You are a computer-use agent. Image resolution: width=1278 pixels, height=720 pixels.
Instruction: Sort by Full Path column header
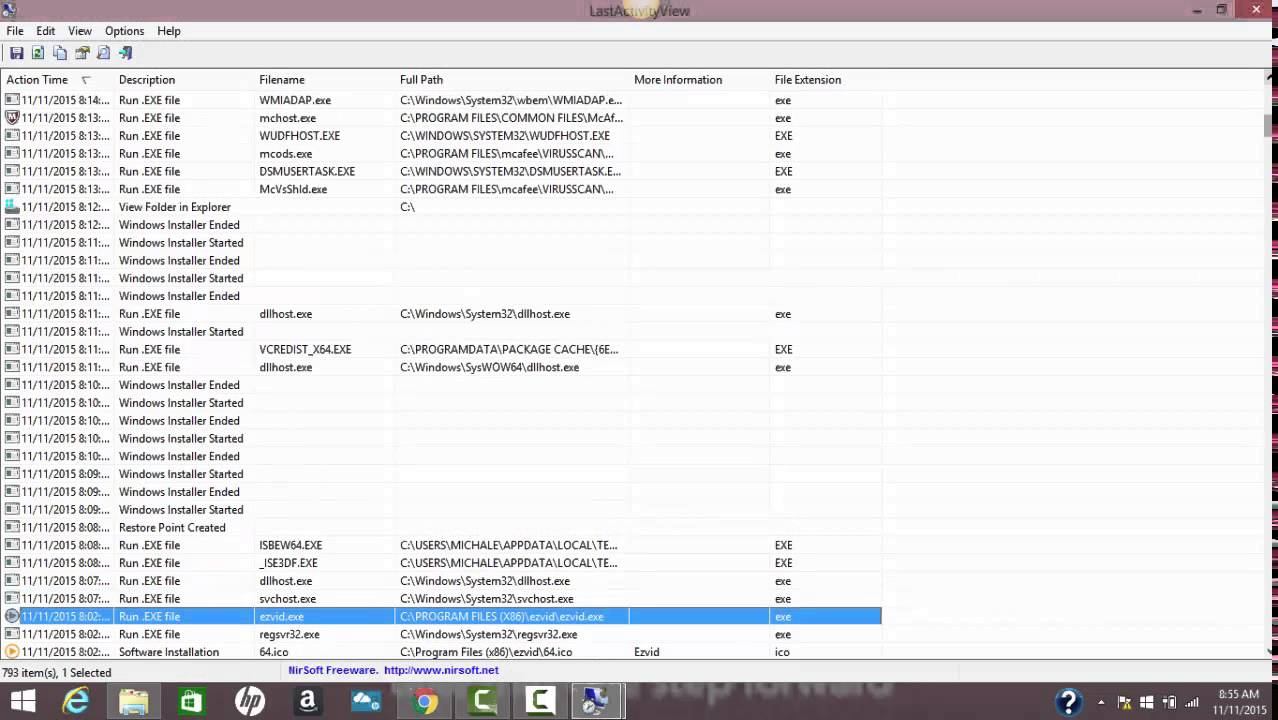(x=512, y=80)
